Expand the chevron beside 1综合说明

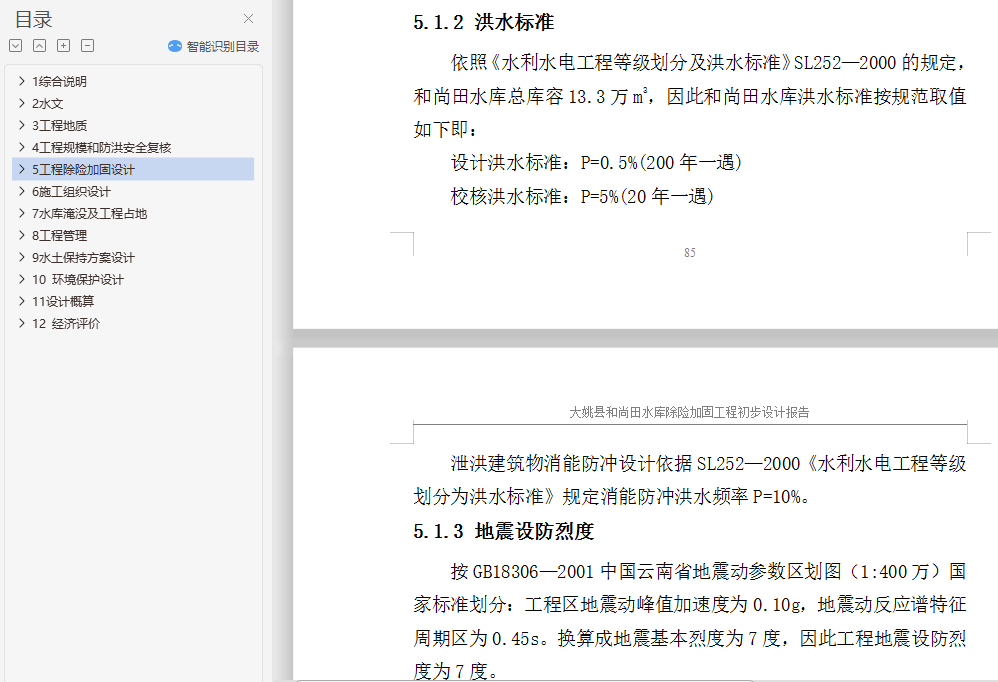coord(22,81)
